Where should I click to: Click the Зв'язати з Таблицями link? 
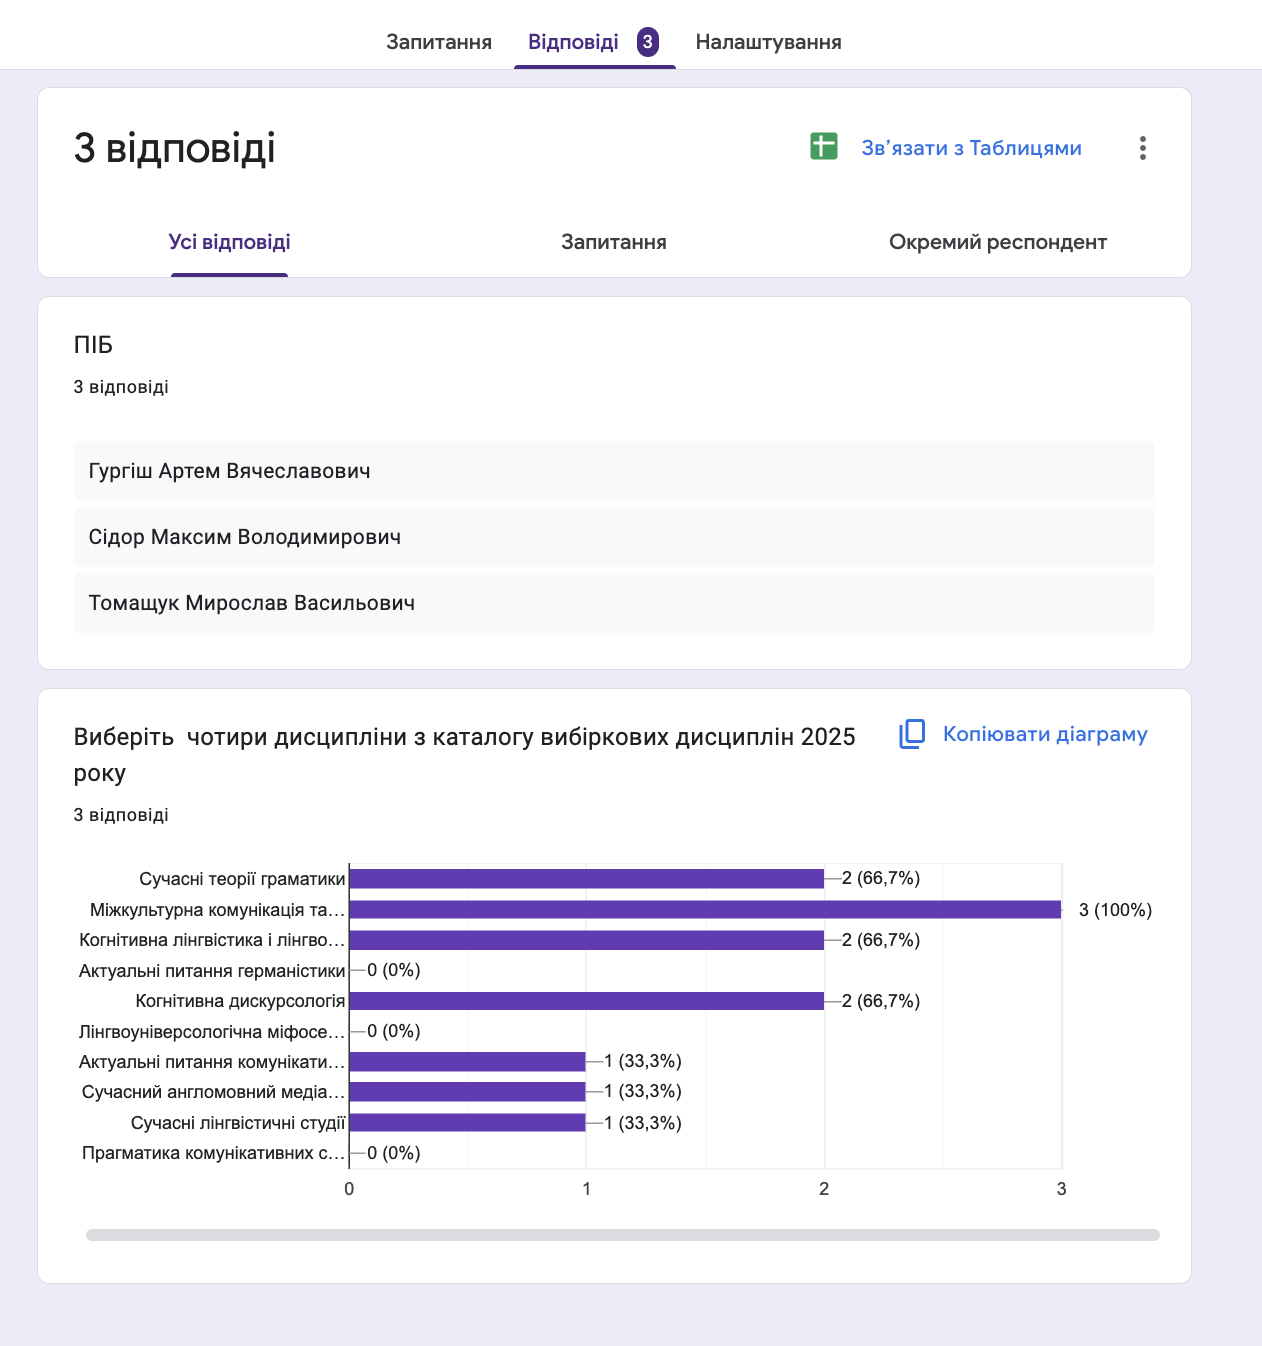click(x=971, y=148)
